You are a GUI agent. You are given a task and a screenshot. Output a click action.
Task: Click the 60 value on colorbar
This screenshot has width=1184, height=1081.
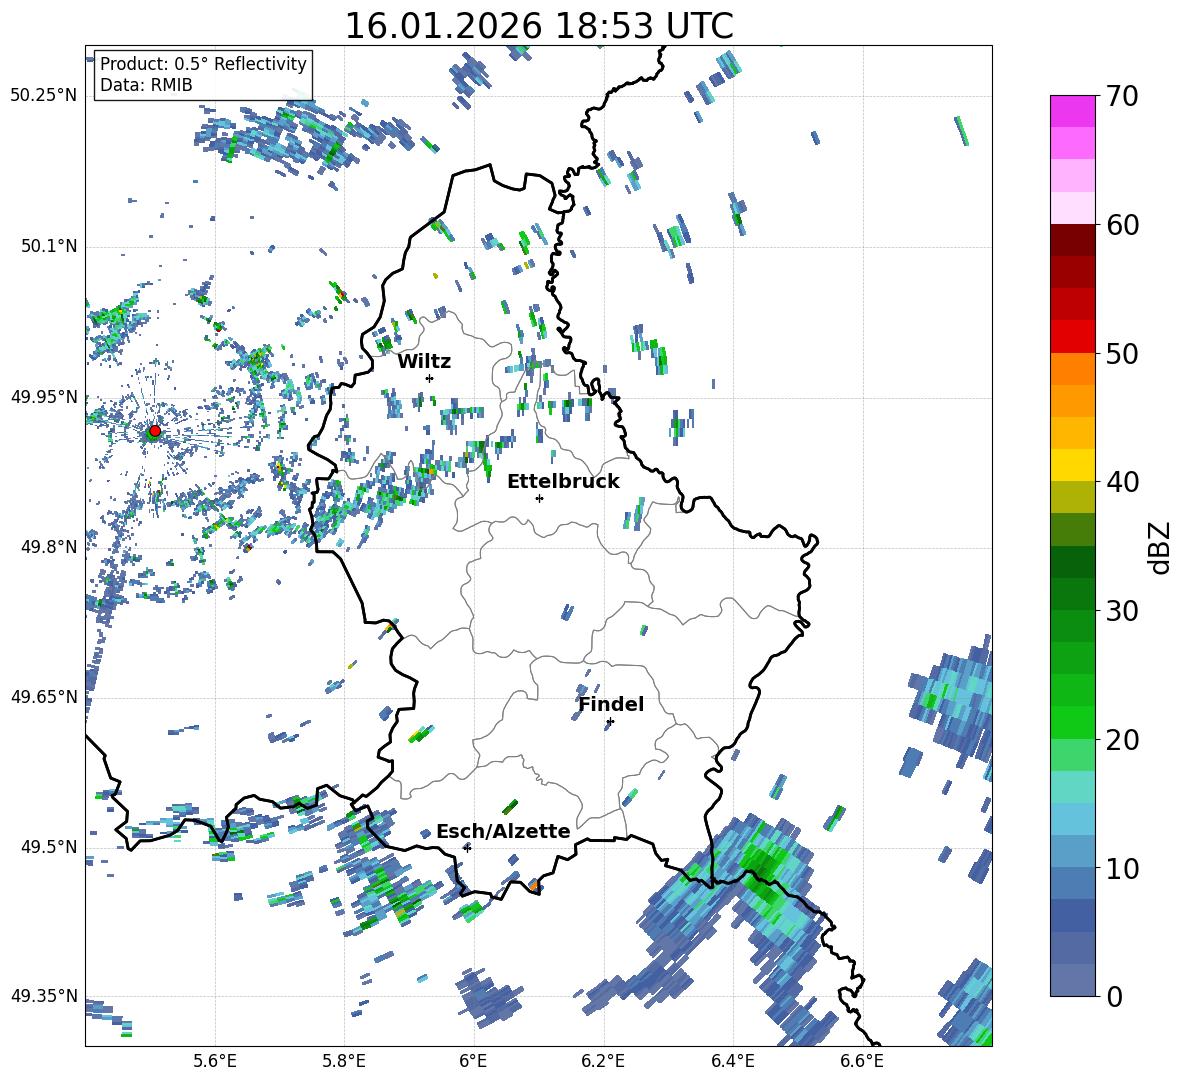point(1122,225)
